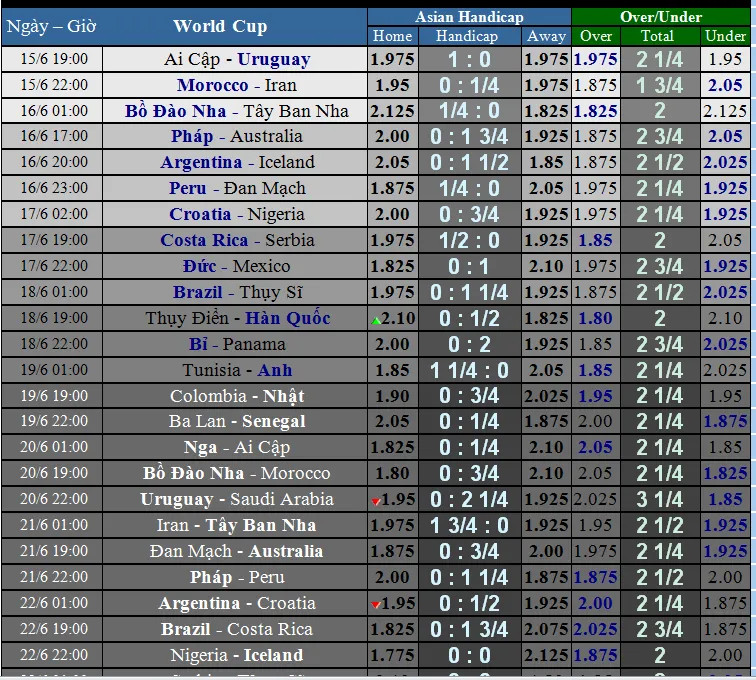Open the Ai Cập - Uruguay match
The image size is (756, 680).
(x=237, y=59)
